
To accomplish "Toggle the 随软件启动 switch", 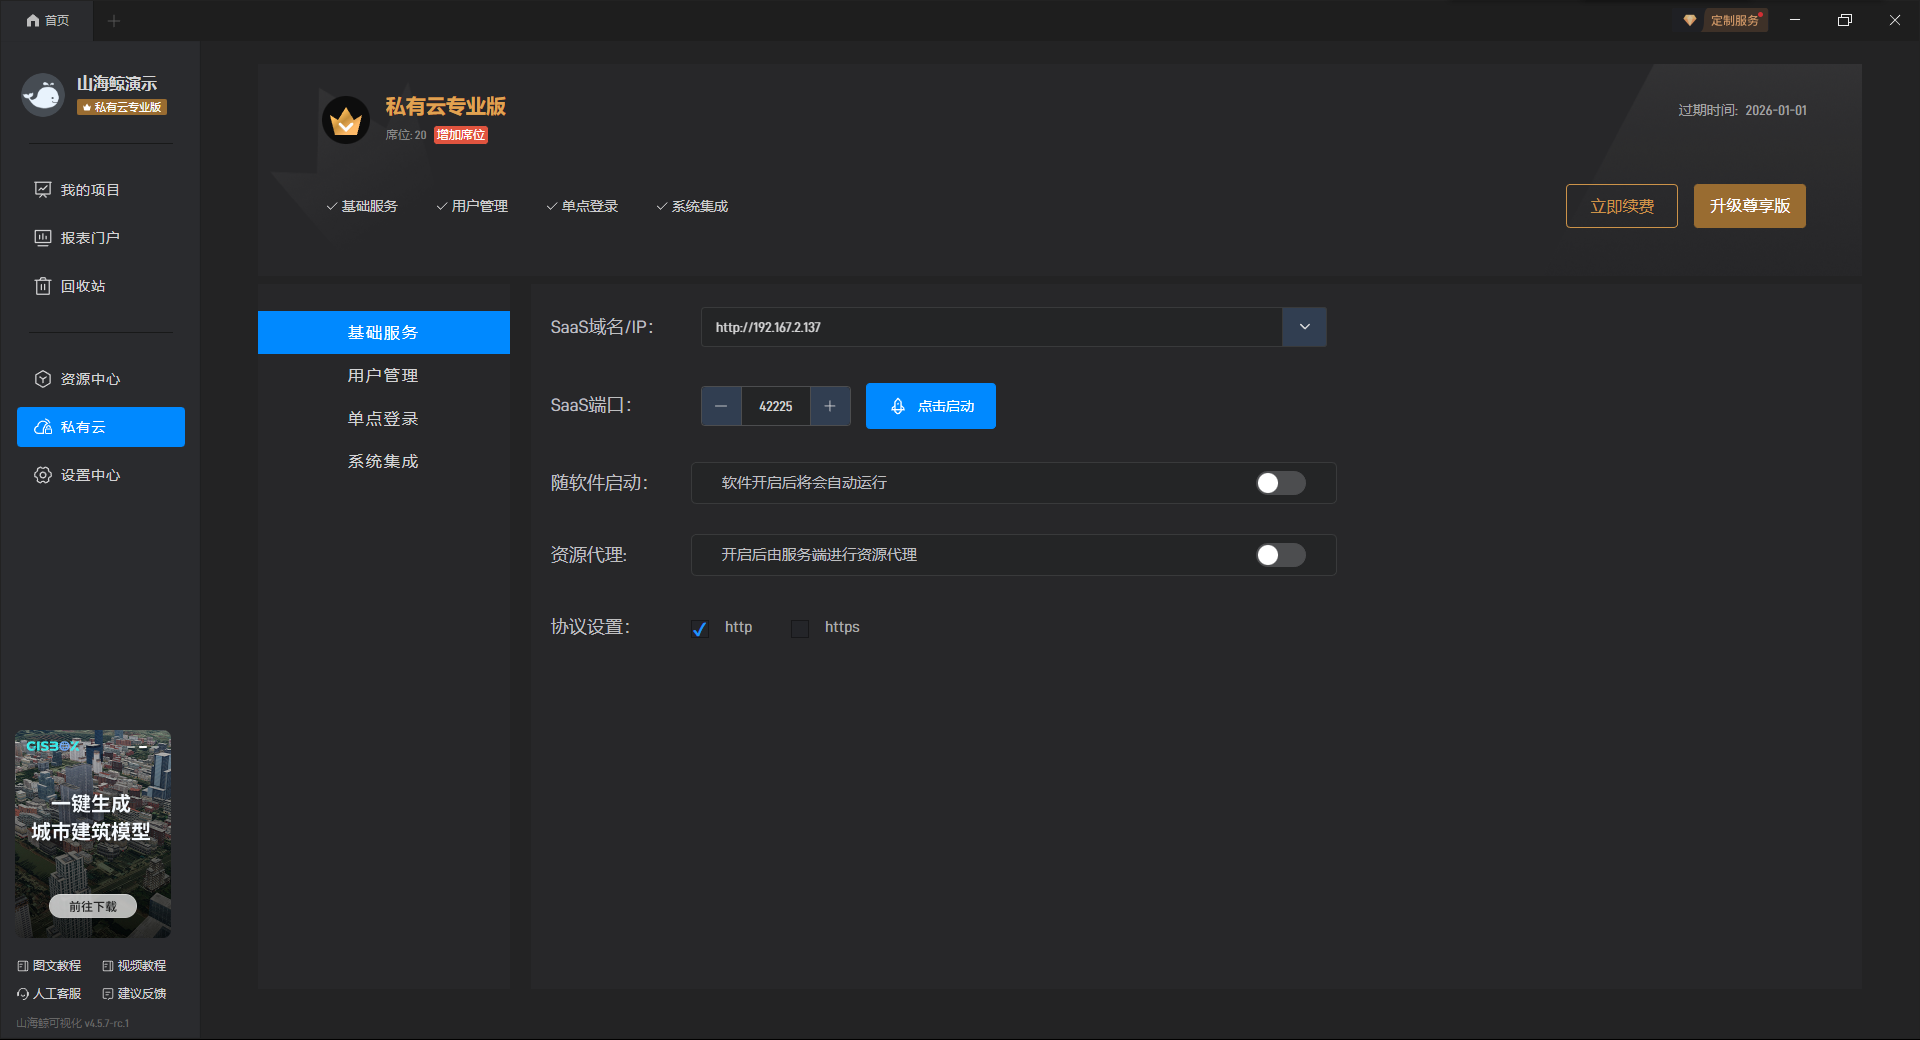I will 1281,483.
